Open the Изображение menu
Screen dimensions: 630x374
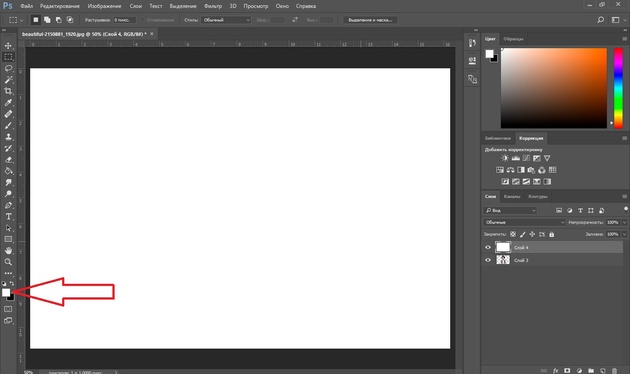[x=104, y=6]
